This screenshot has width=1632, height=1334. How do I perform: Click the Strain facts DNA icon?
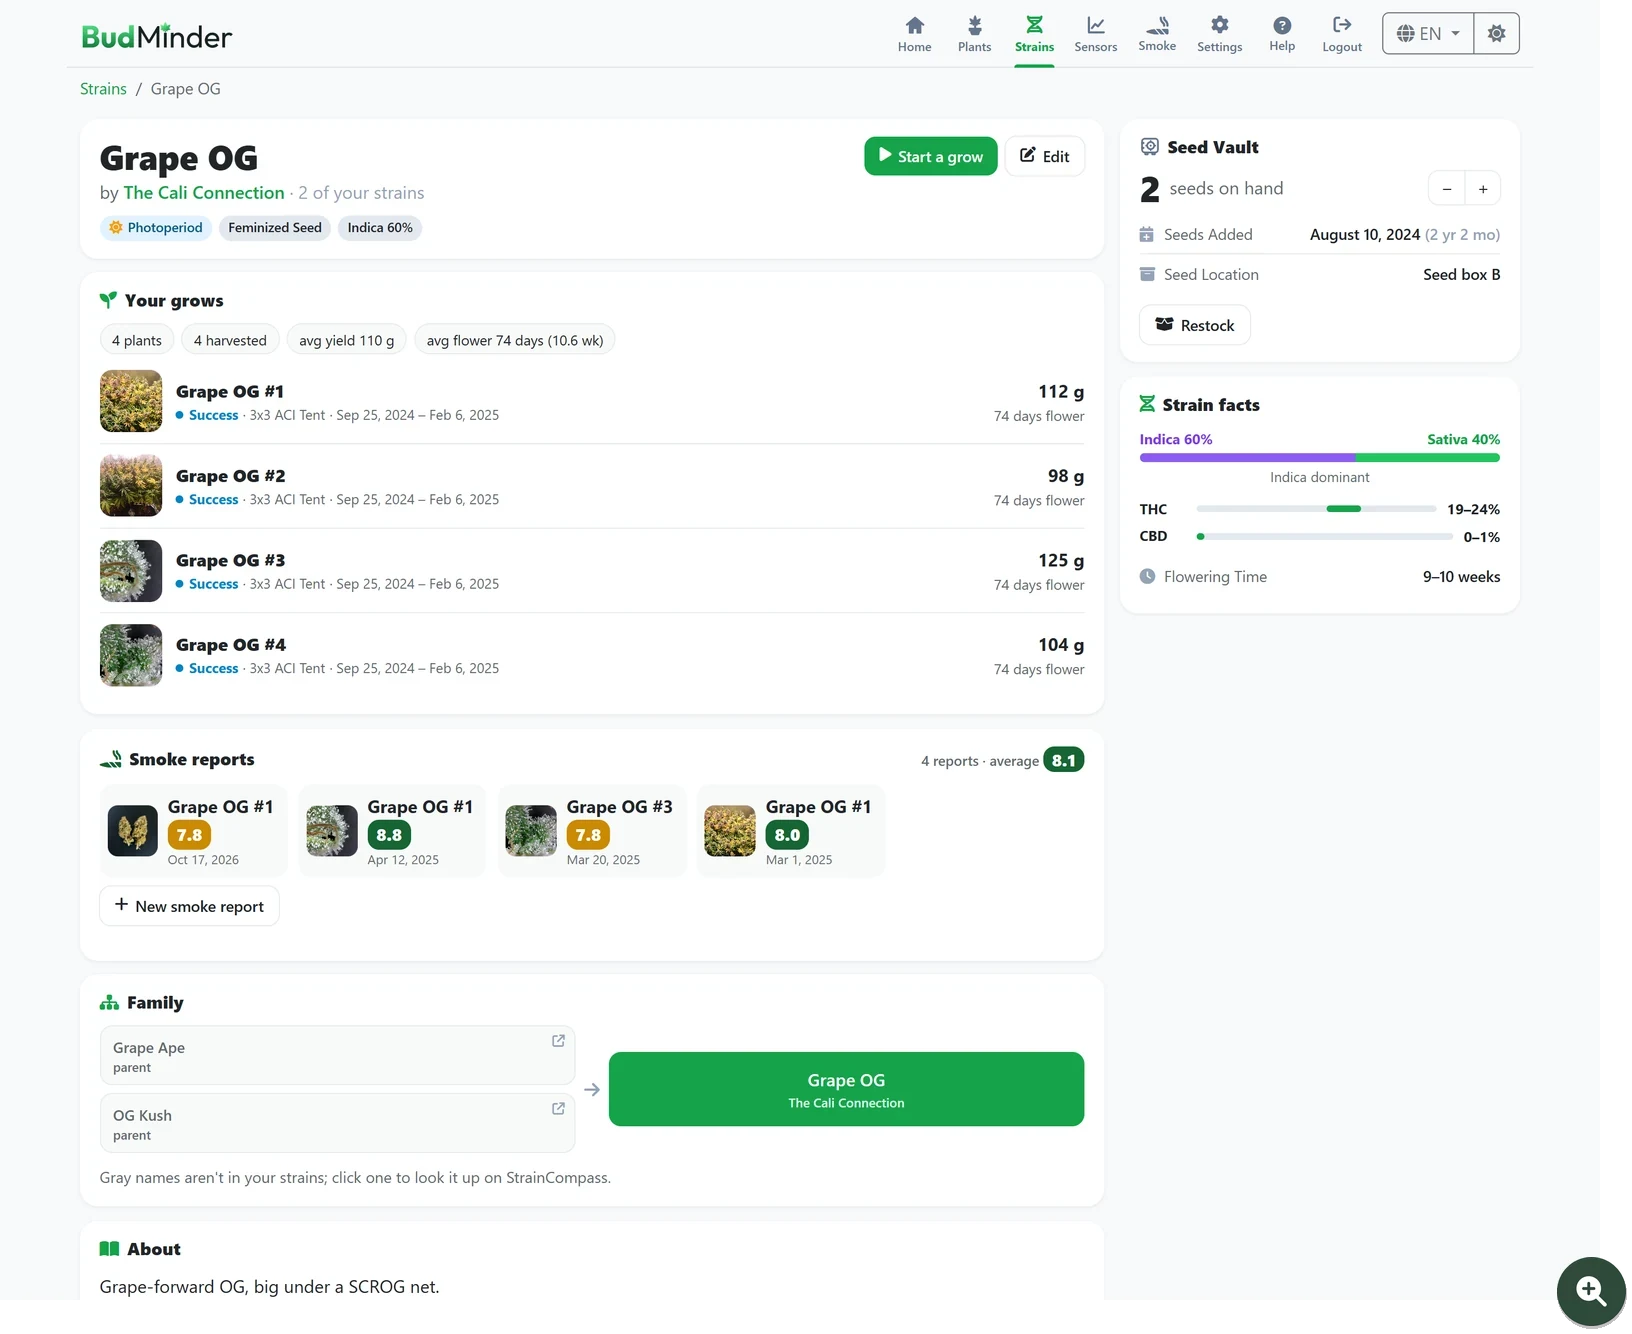coord(1147,404)
